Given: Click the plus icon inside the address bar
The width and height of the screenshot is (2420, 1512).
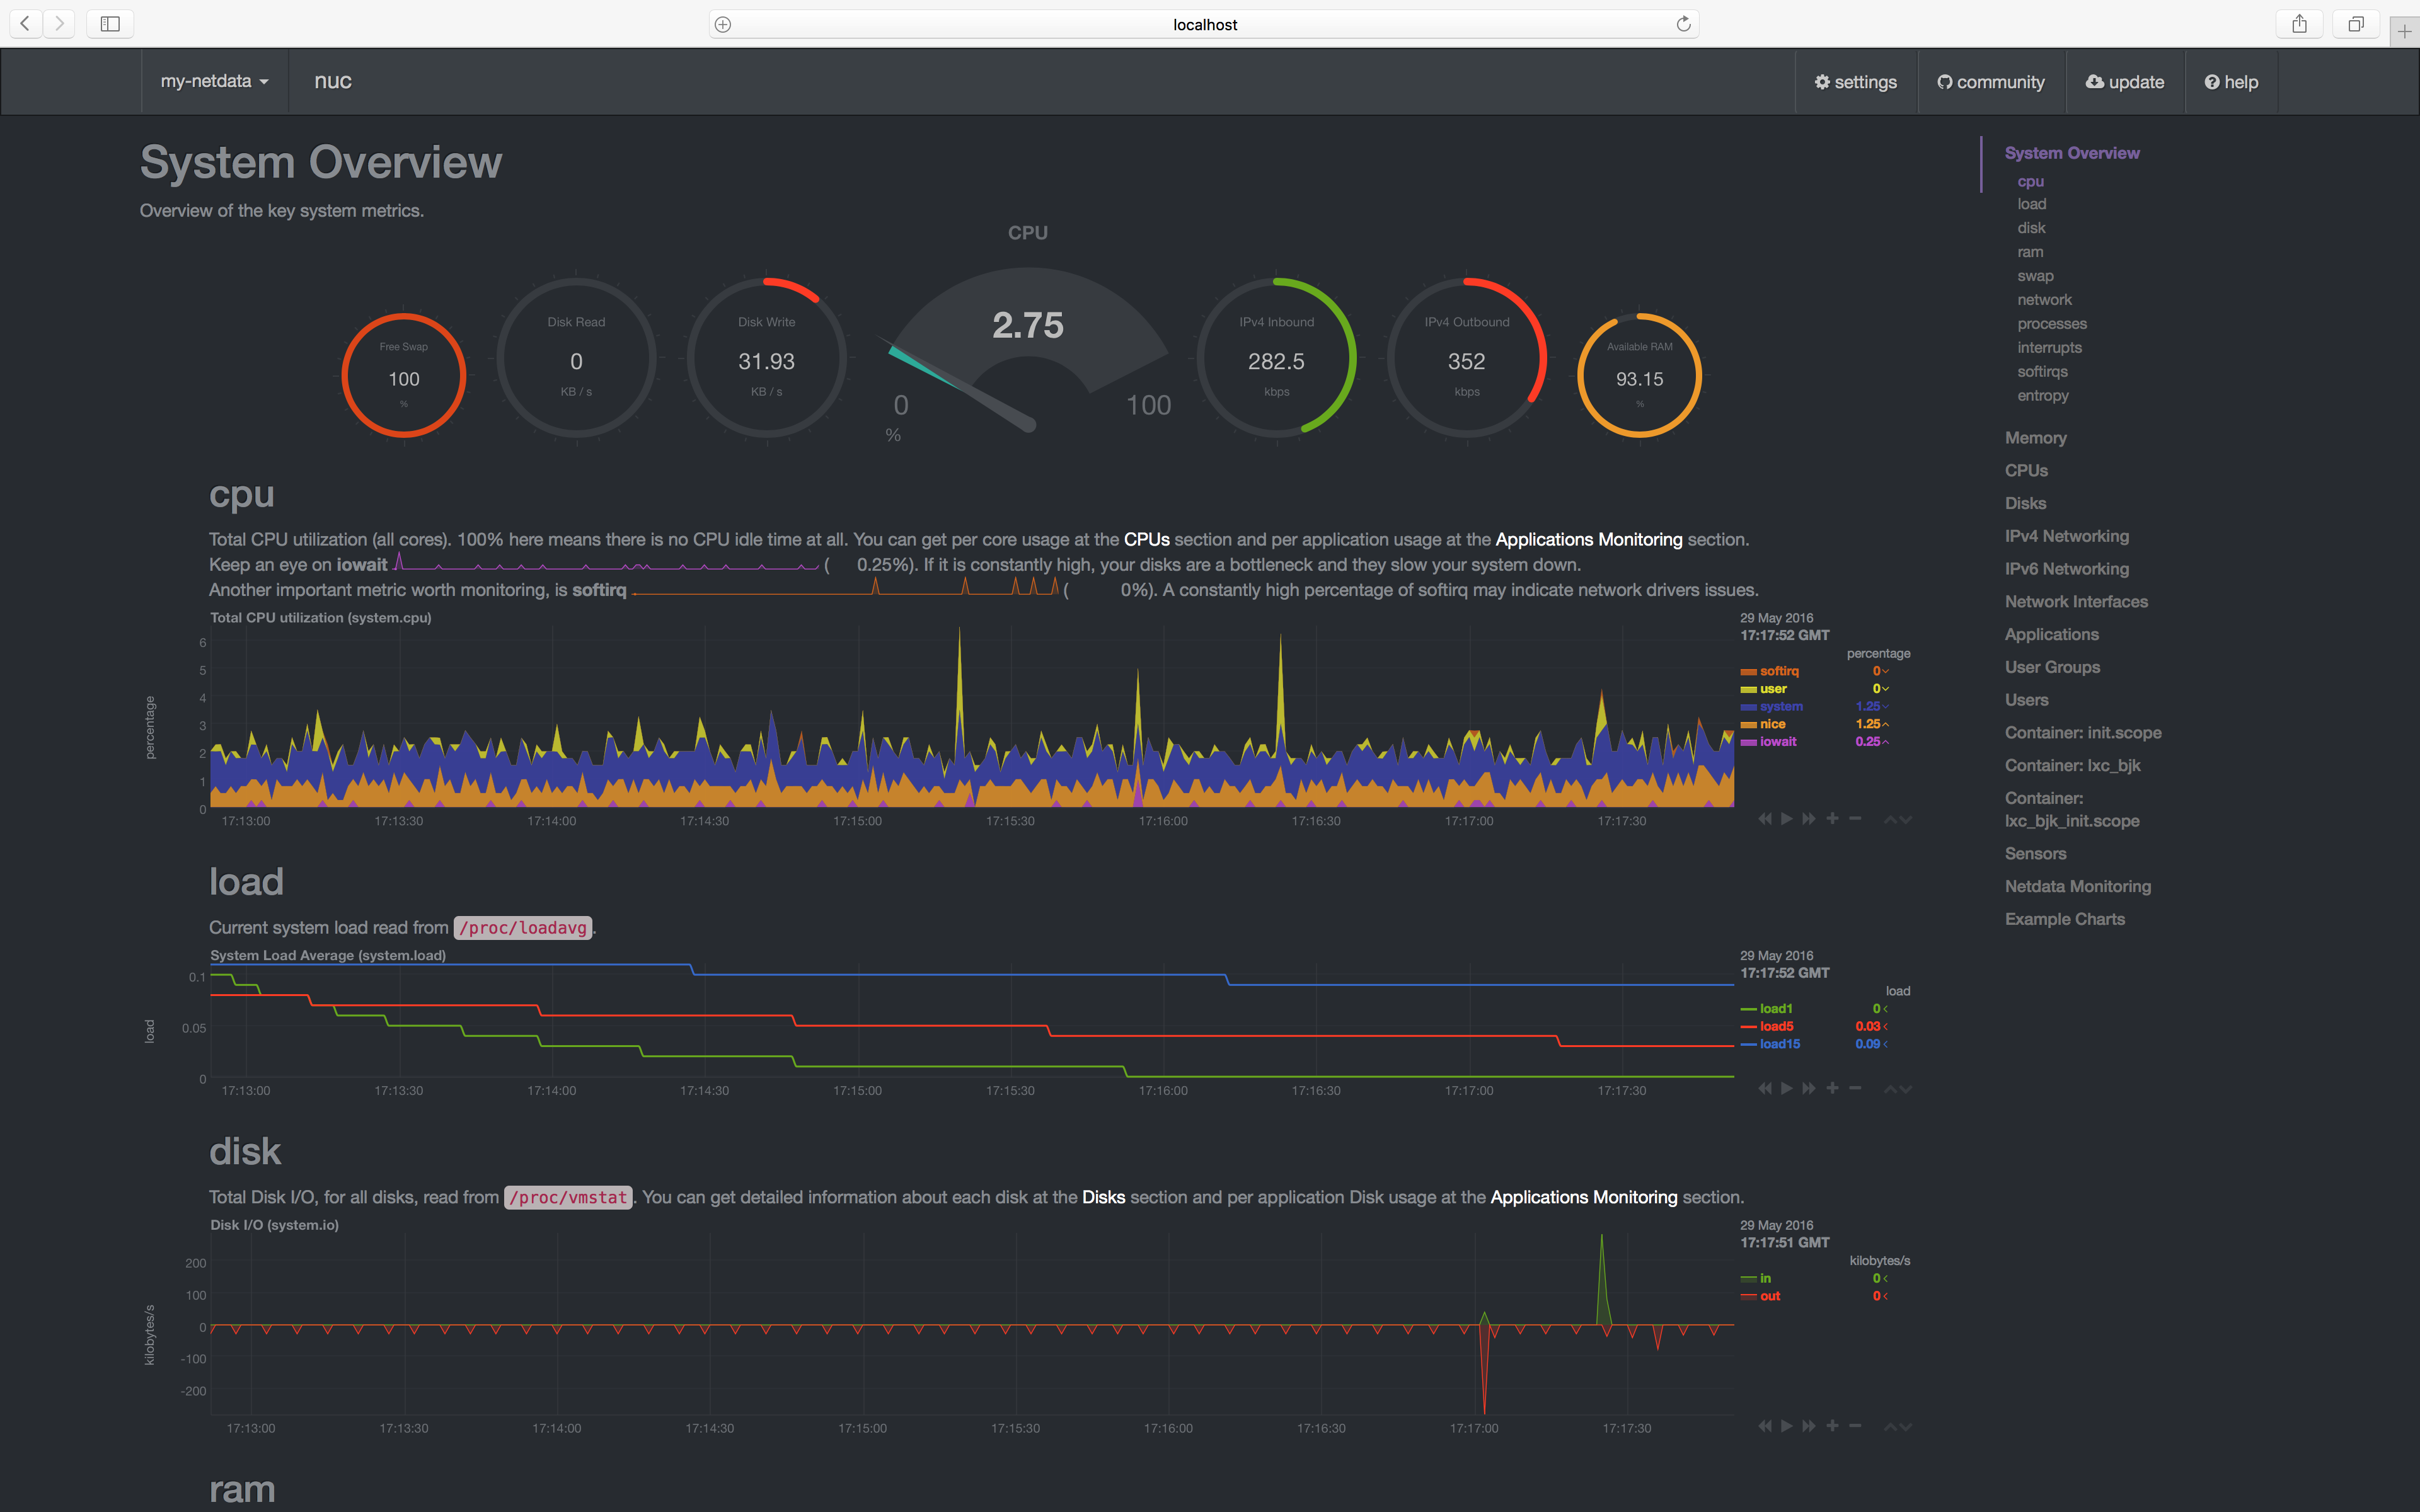Looking at the screenshot, I should (723, 24).
